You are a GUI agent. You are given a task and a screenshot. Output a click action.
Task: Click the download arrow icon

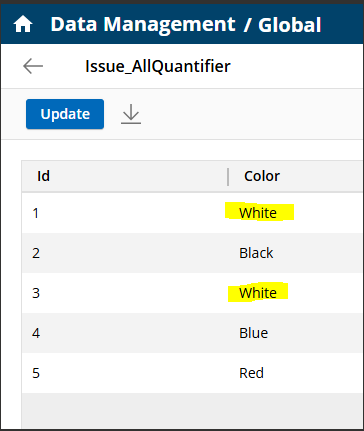tap(131, 114)
